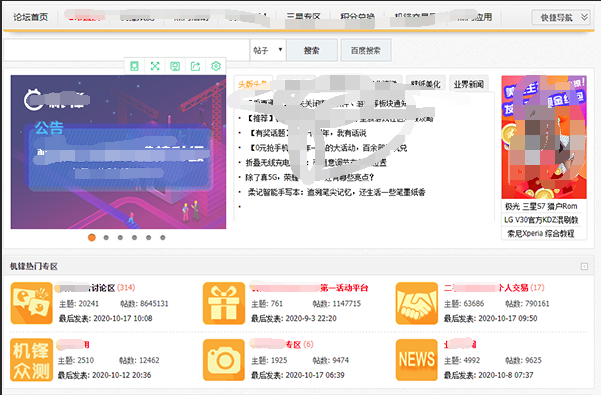Open 极光 三星S7 猎户Rom link
This screenshot has width=601, height=395.
[x=541, y=206]
